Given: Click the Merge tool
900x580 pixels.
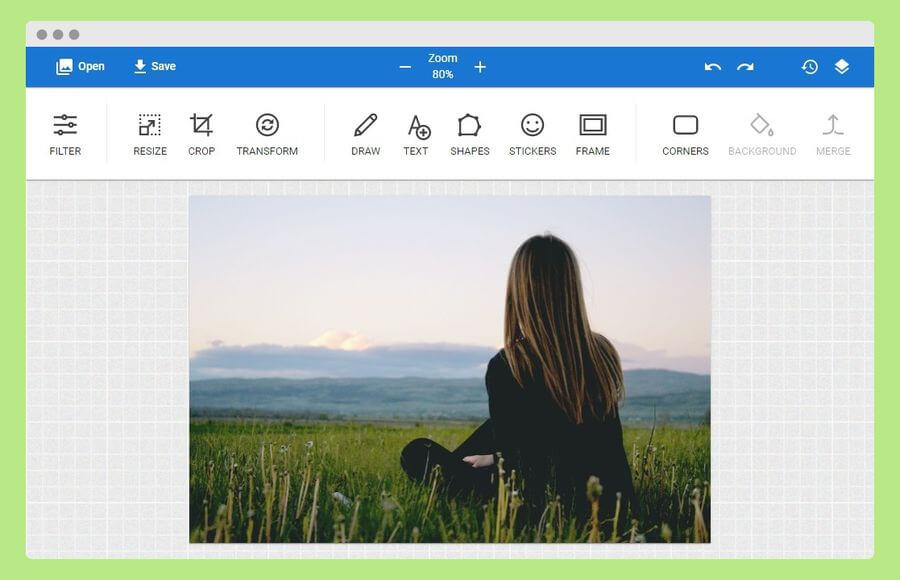Looking at the screenshot, I should pyautogui.click(x=833, y=135).
